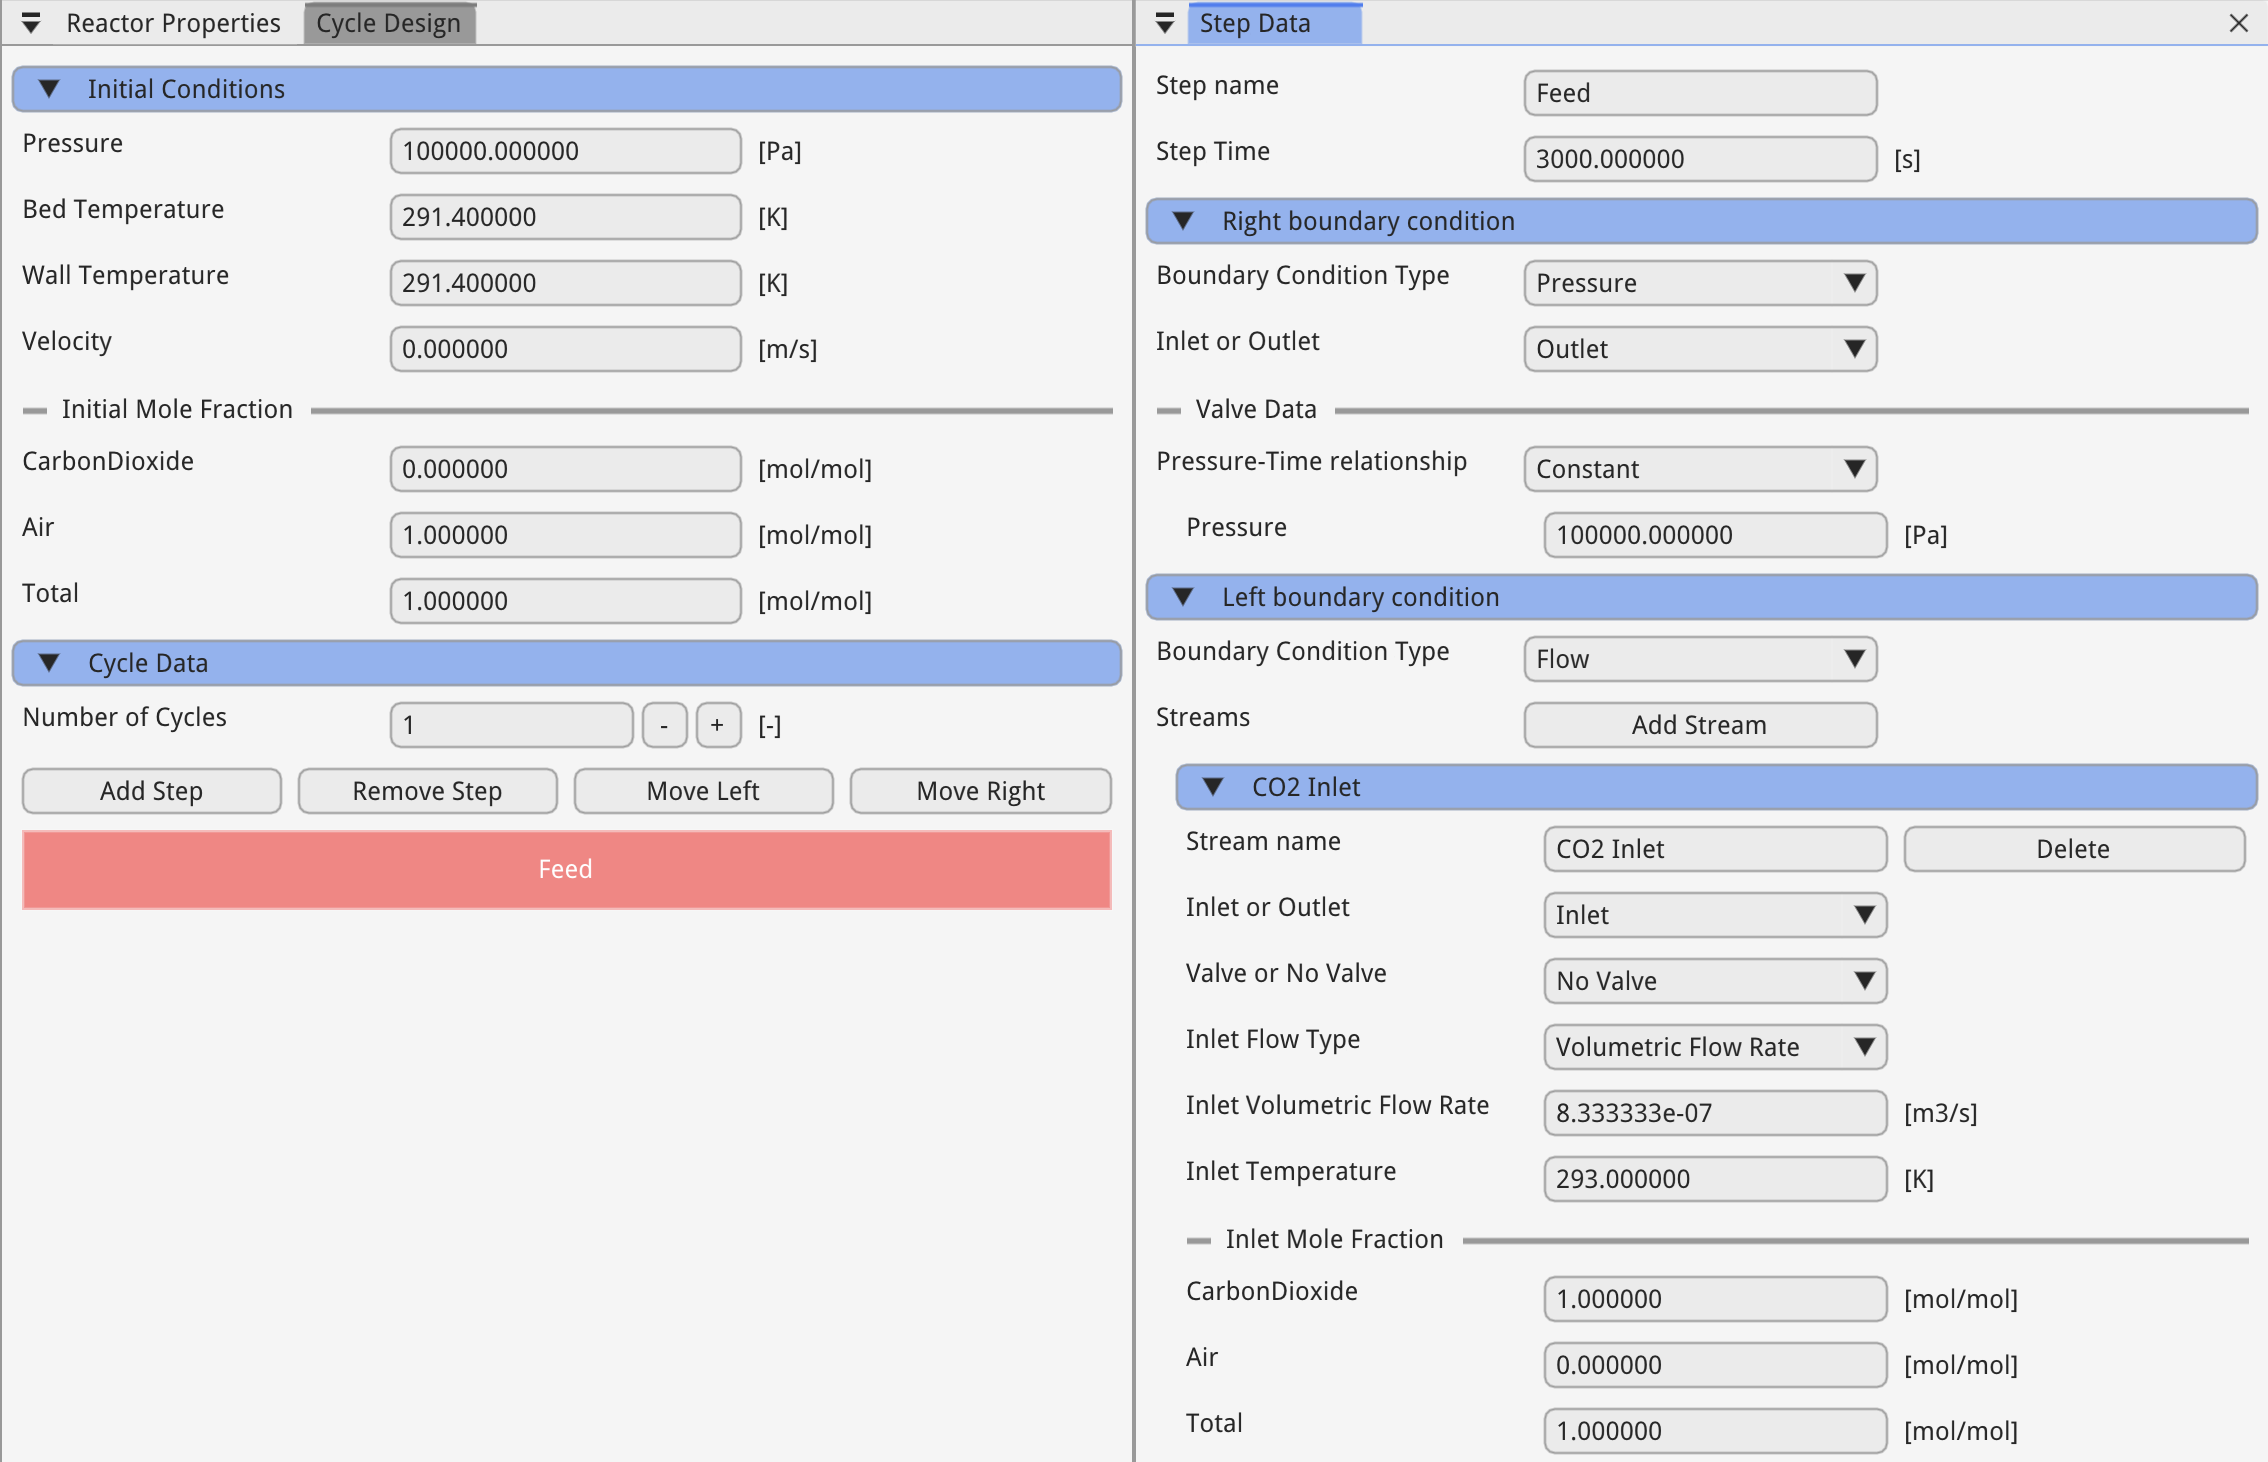
Task: Delete the CO2 Inlet stream
Action: (x=2073, y=849)
